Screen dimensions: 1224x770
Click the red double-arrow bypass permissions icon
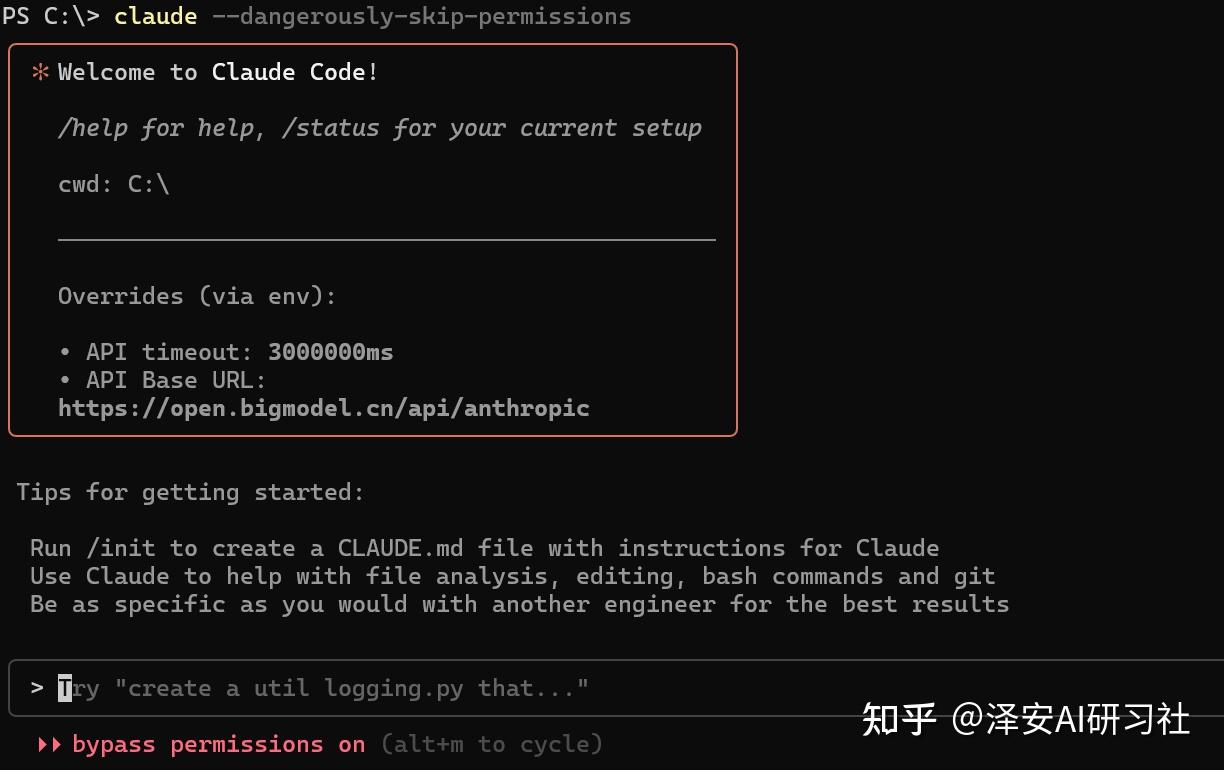click(x=49, y=744)
